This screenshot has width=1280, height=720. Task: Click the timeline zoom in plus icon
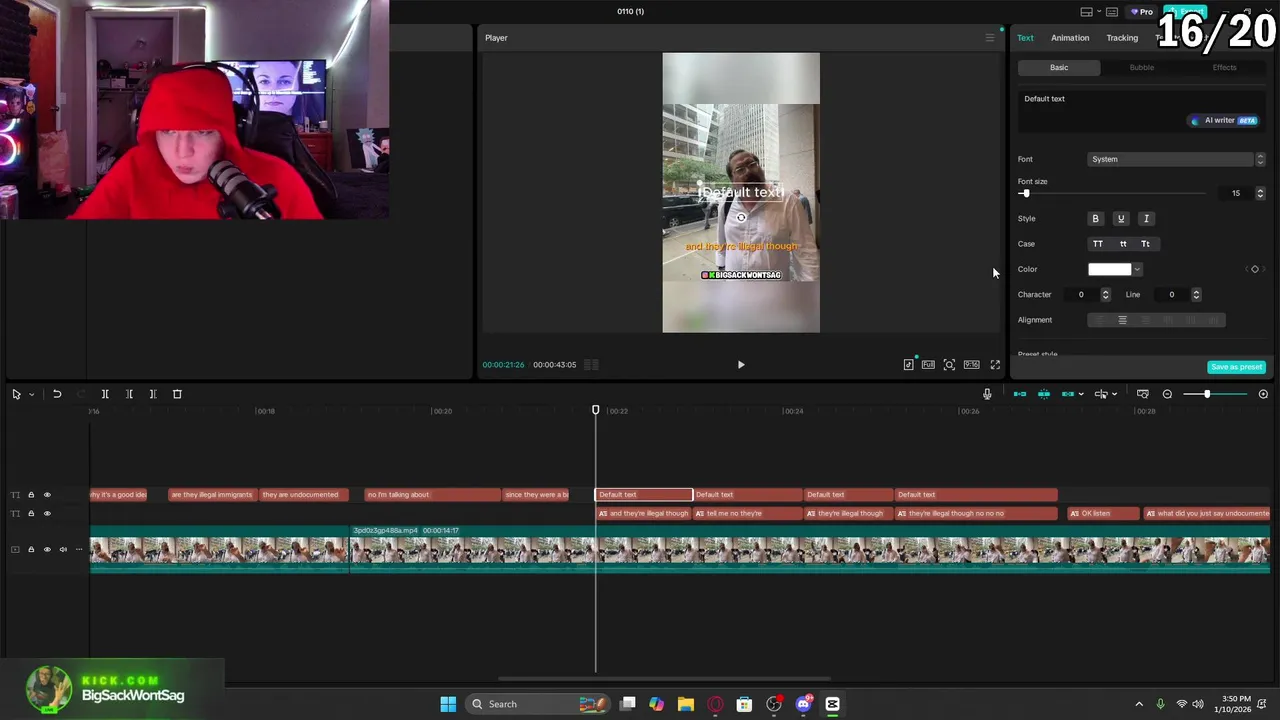tap(1263, 394)
